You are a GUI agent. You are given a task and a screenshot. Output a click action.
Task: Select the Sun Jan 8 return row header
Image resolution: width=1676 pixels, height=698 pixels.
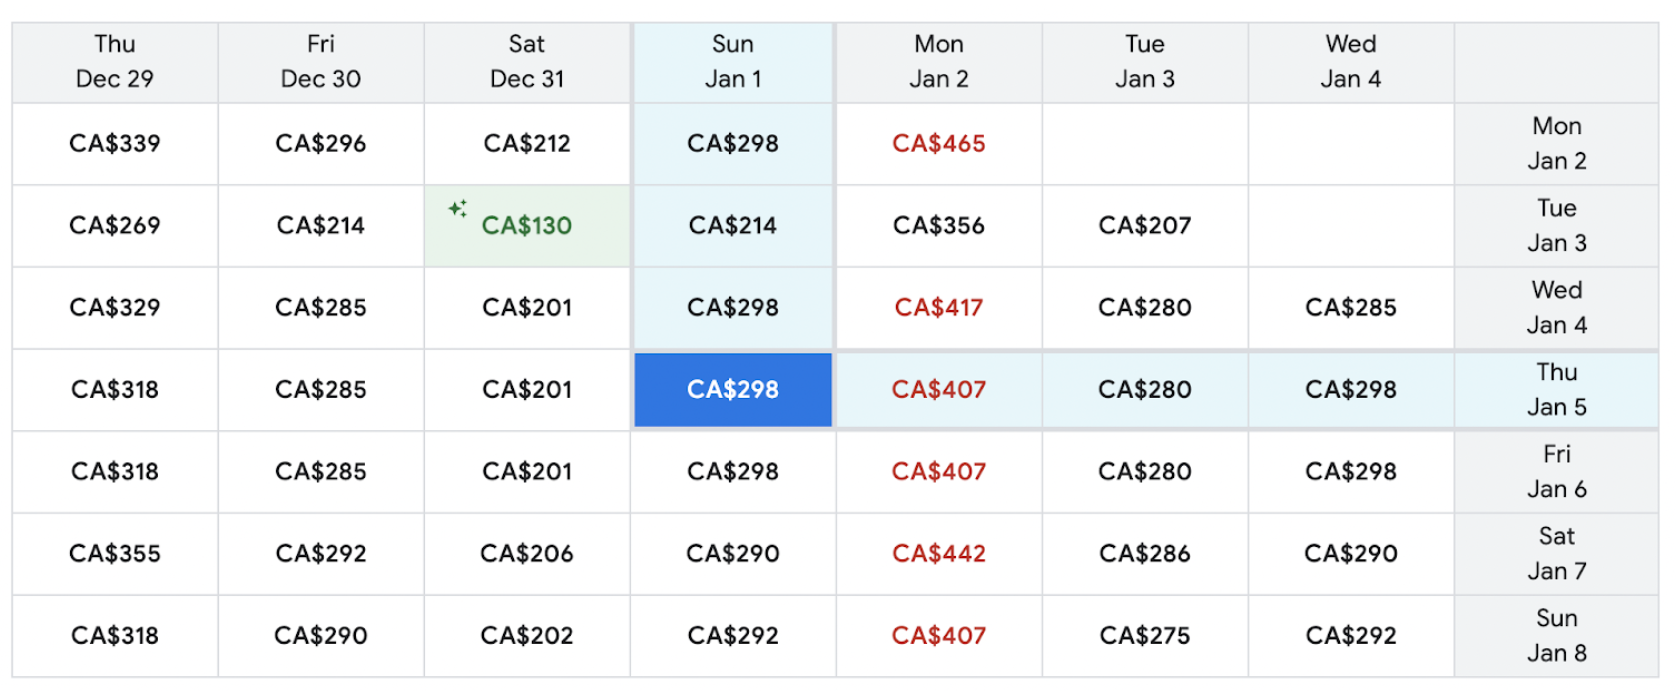click(1557, 636)
